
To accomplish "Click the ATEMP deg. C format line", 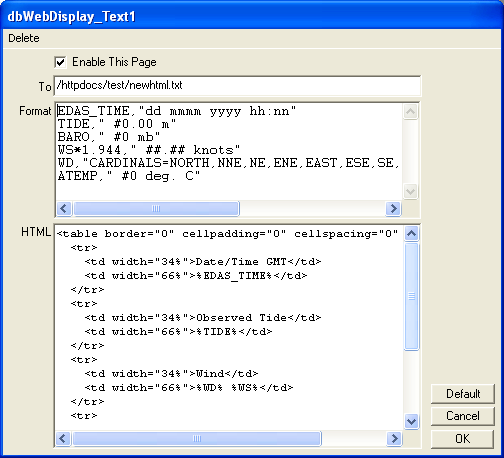I will point(129,176).
